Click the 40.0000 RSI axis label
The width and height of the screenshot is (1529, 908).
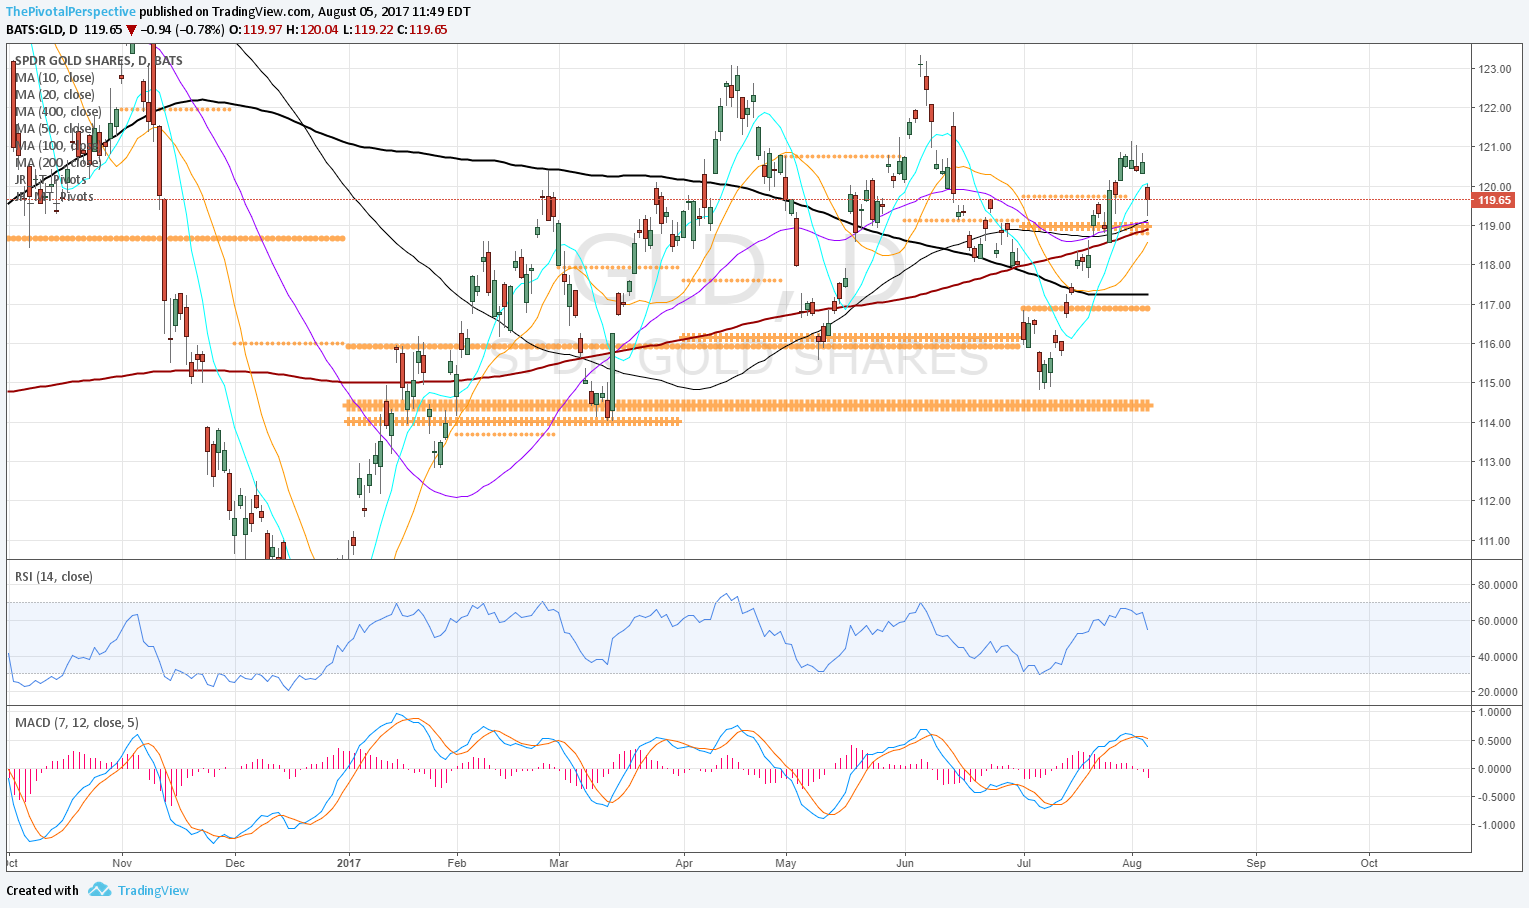1497,657
